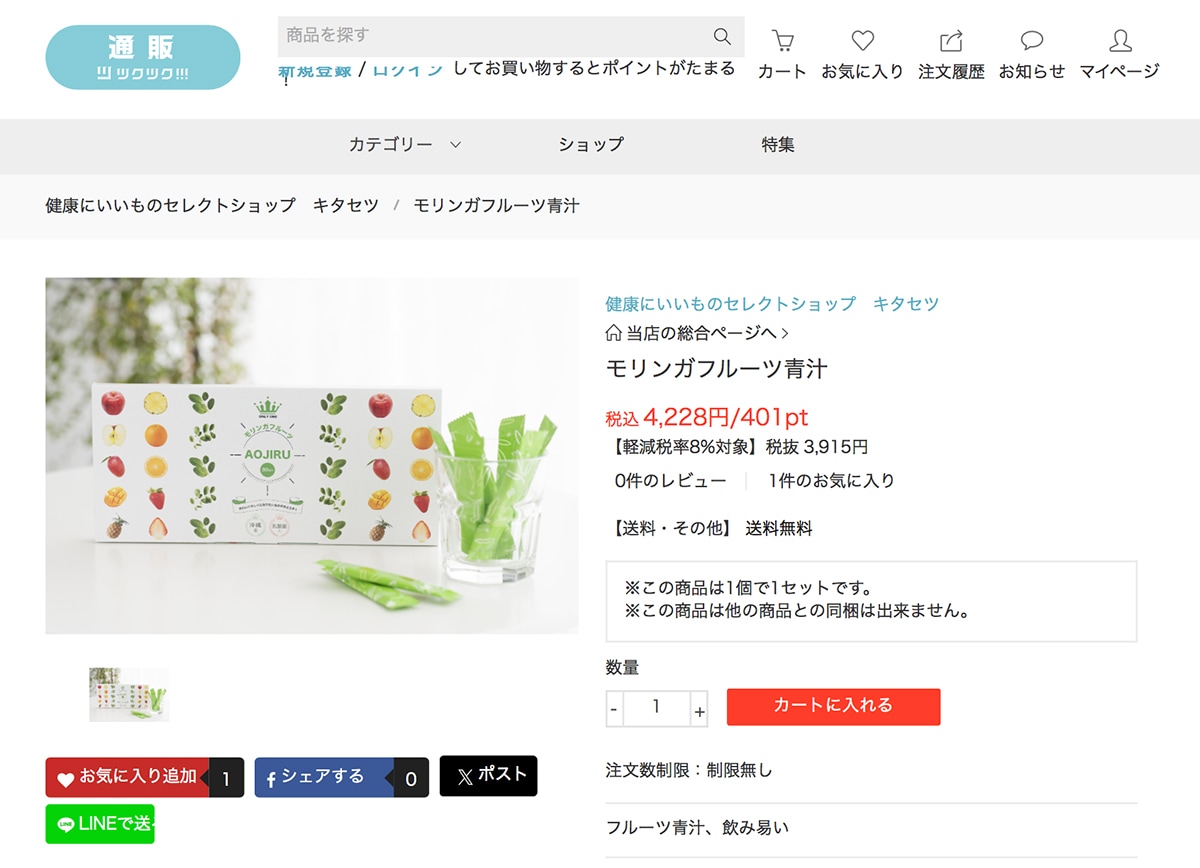Open the shopping cart icon

click(x=782, y=41)
